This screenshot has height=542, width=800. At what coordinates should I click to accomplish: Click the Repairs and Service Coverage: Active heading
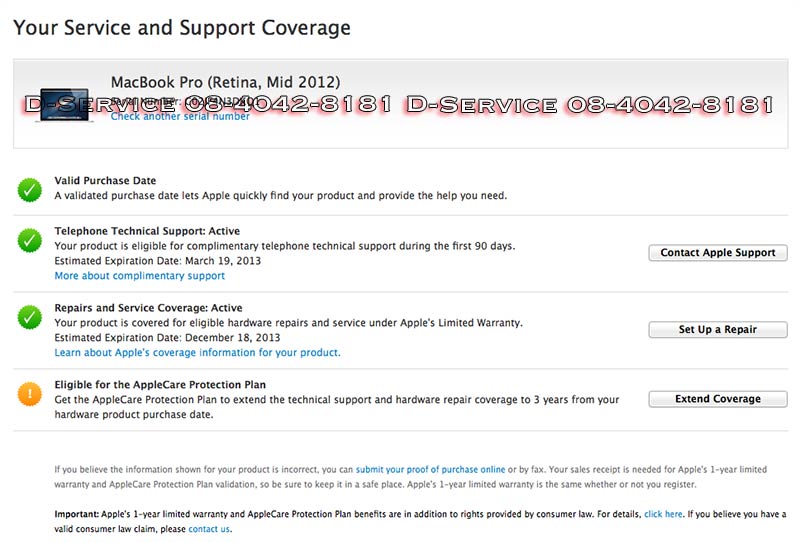(x=148, y=308)
